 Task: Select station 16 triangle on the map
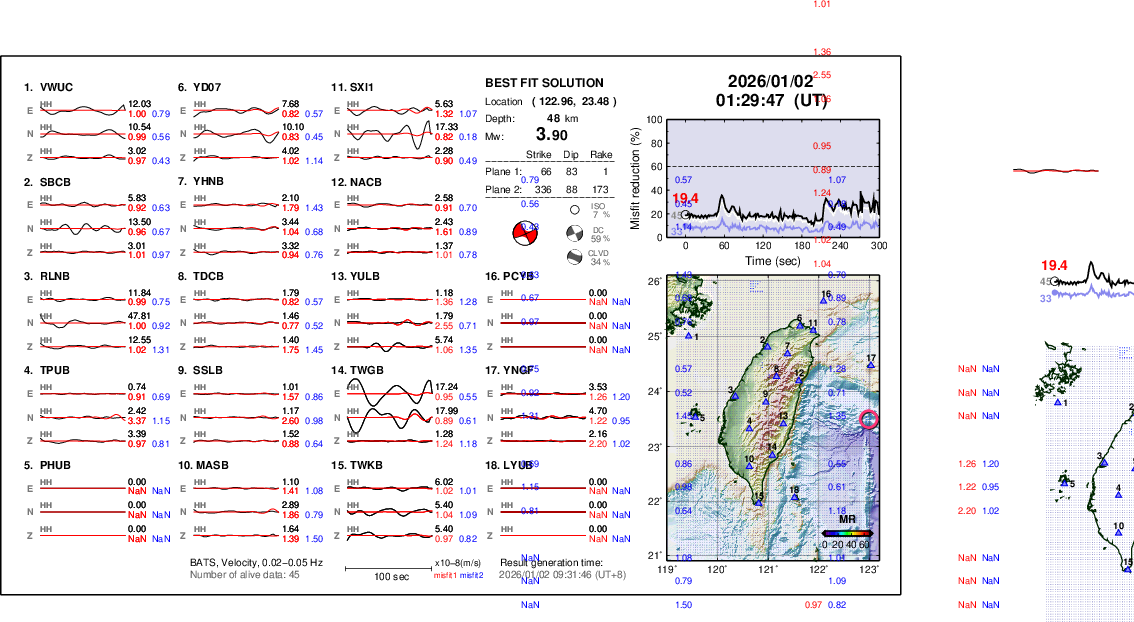coord(824,302)
